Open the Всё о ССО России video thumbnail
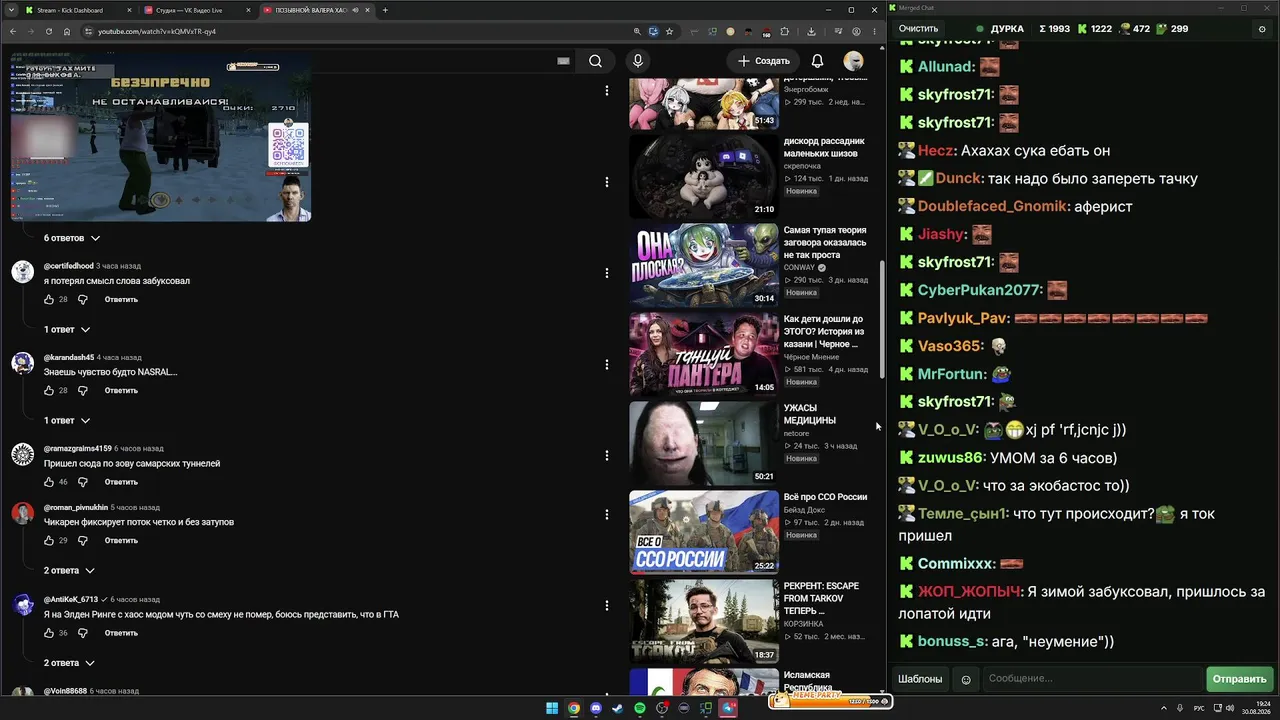The width and height of the screenshot is (1280, 720). tap(704, 532)
